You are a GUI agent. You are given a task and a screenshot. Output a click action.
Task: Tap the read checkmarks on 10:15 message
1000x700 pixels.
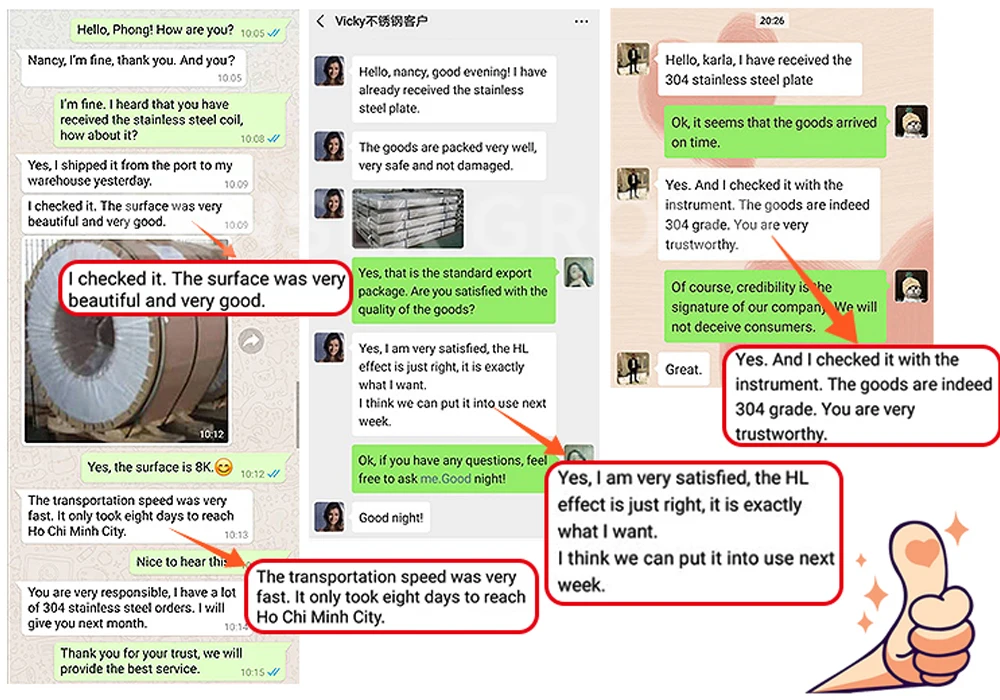[x=274, y=672]
